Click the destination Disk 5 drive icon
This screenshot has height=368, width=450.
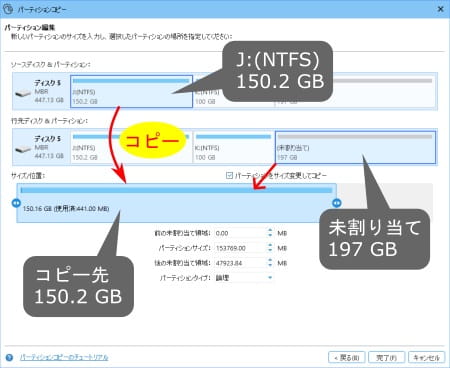(x=23, y=149)
